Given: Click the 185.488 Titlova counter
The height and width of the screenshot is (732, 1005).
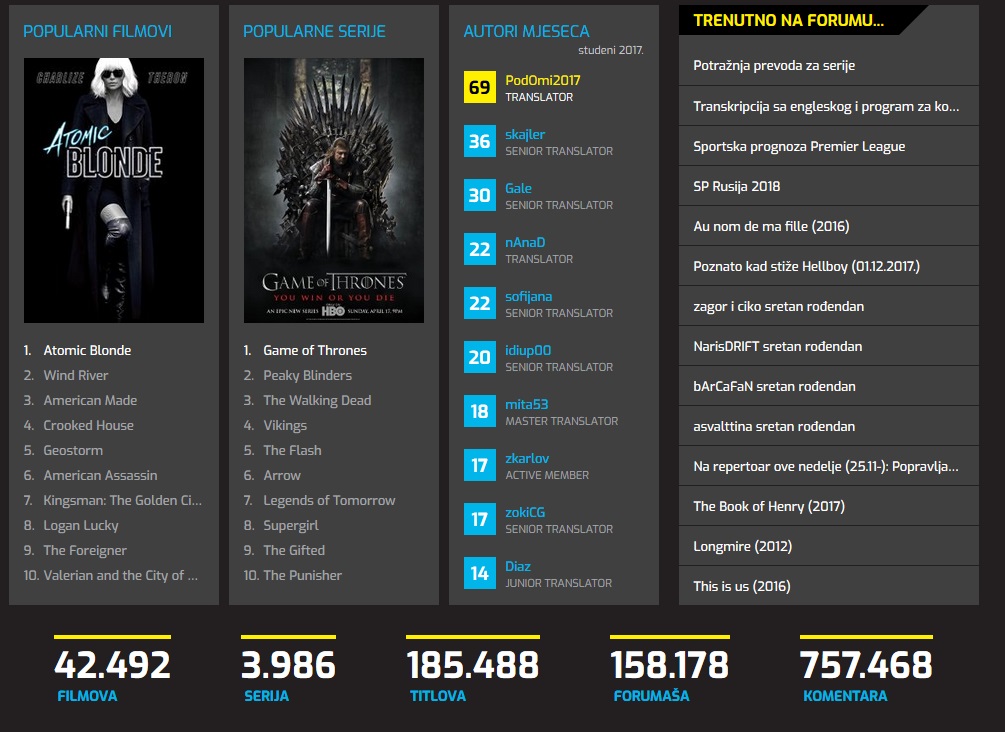Looking at the screenshot, I should click(x=473, y=665).
